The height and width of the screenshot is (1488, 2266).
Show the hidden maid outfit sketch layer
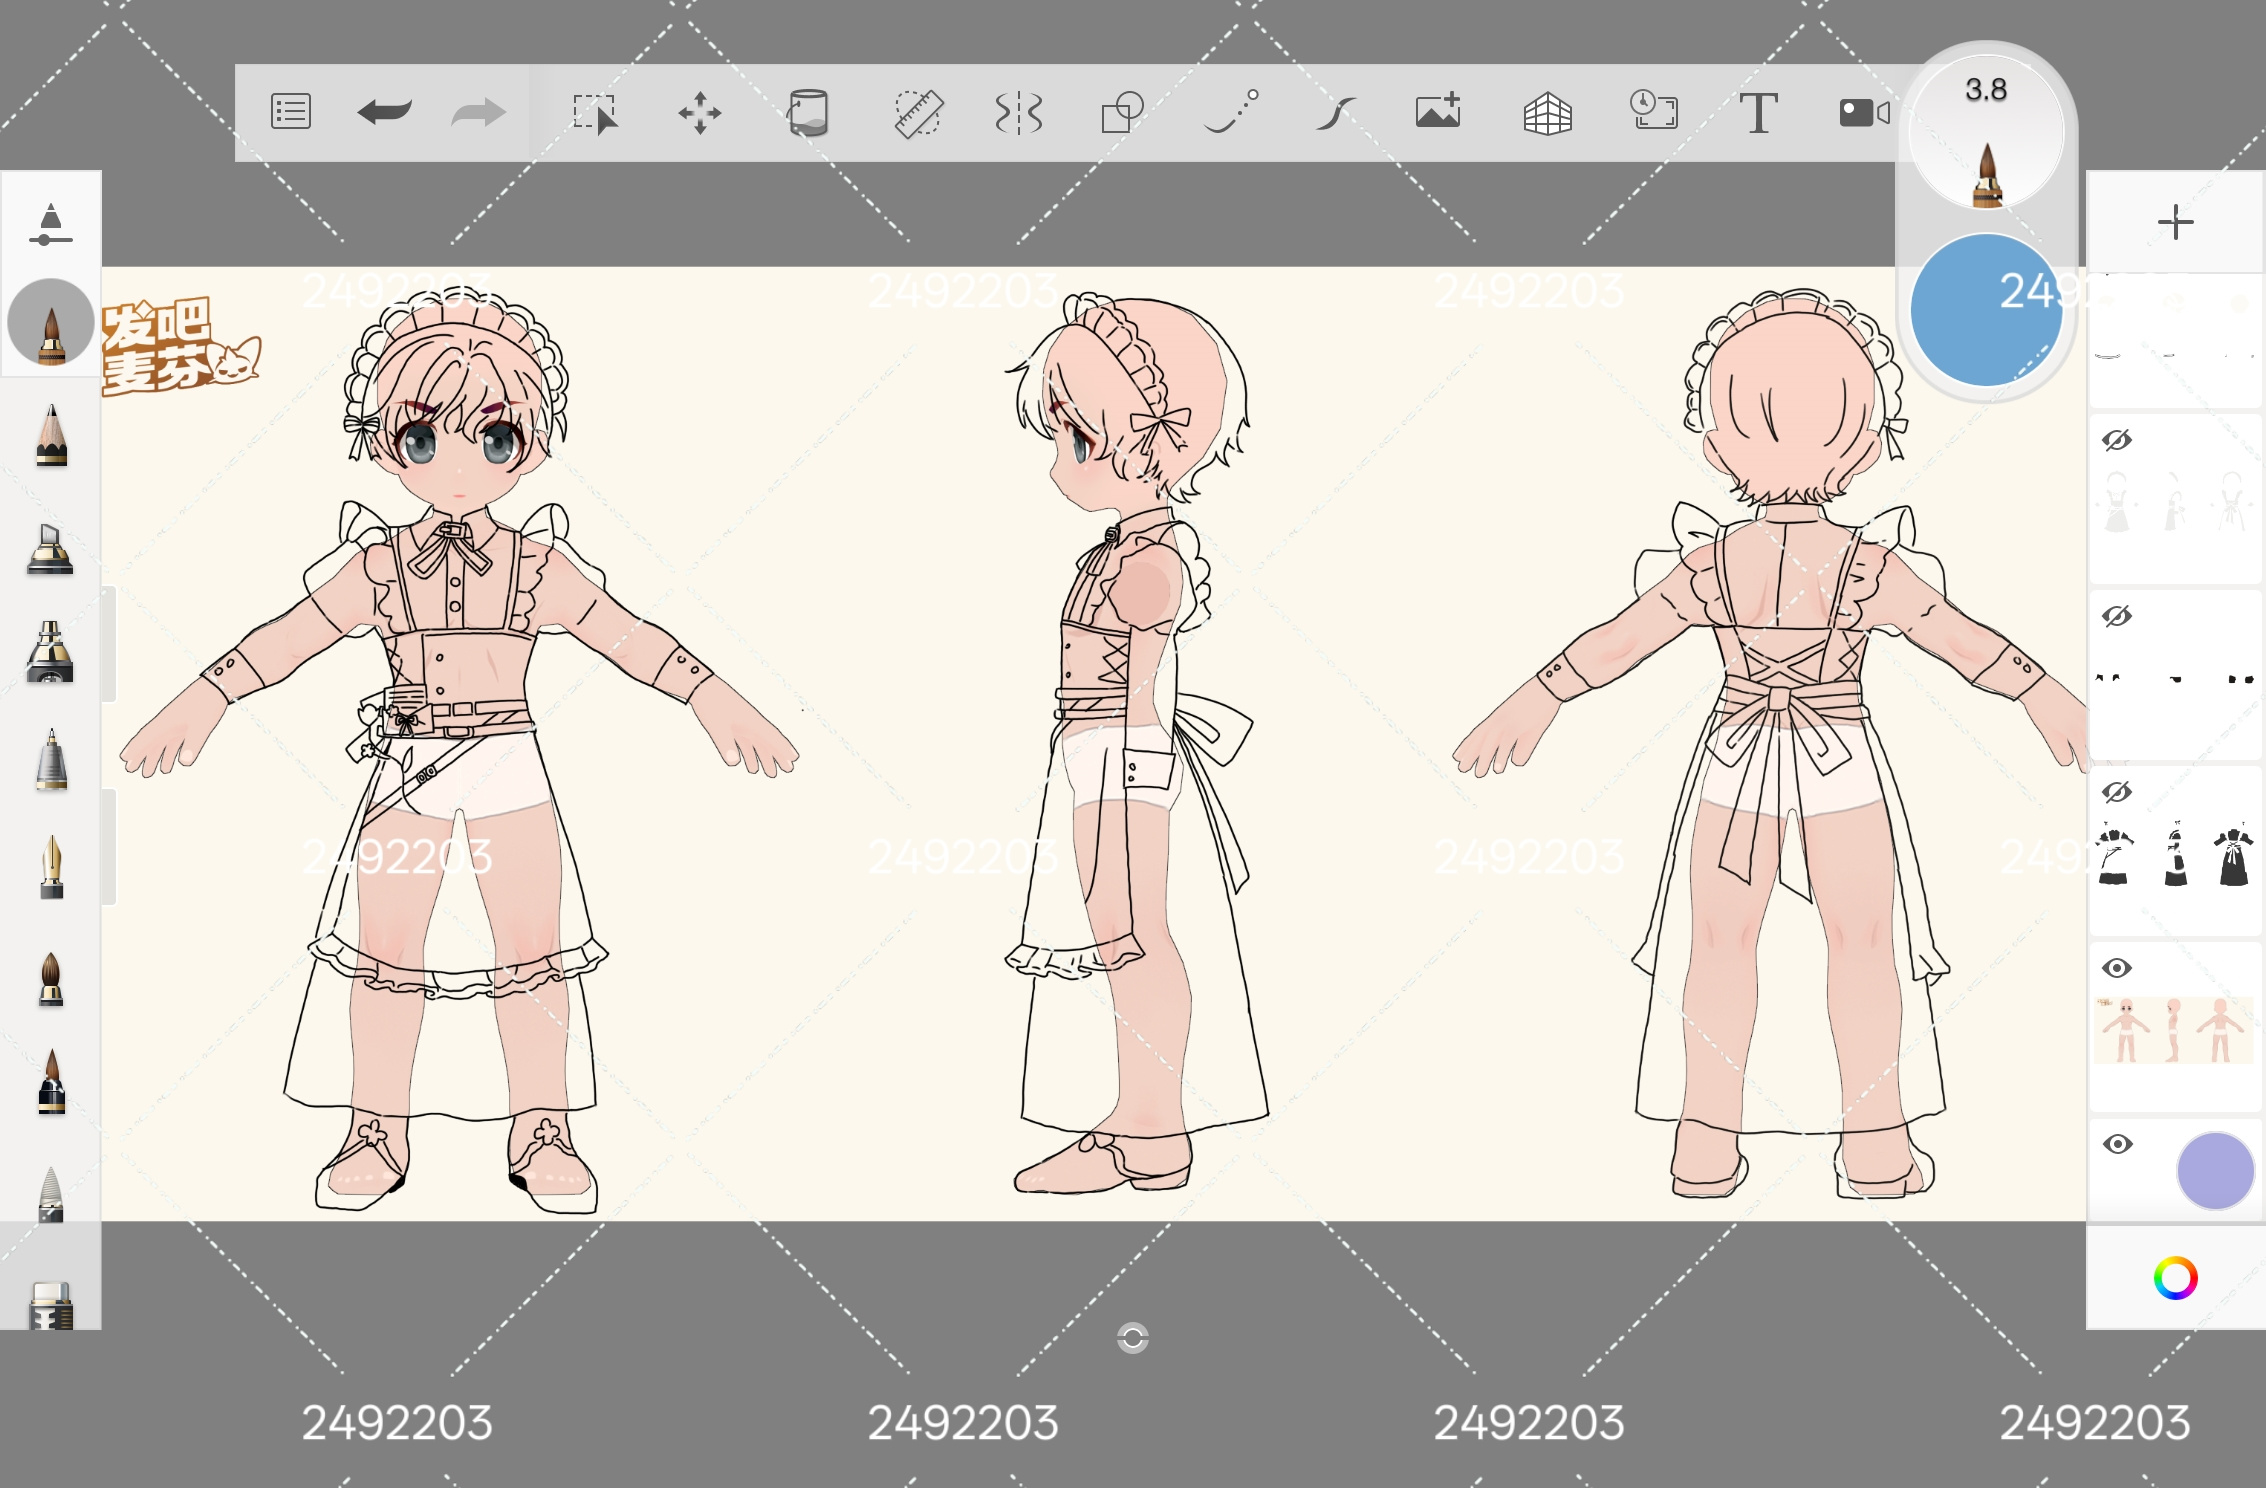[x=2117, y=440]
